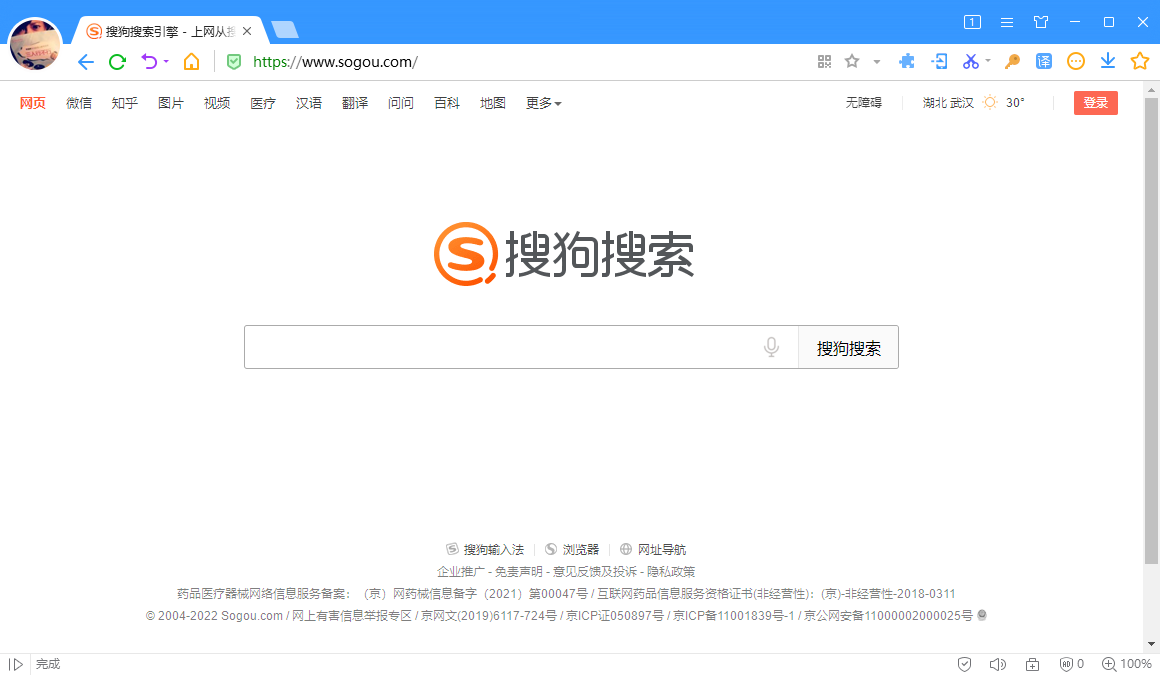Open the QR code icon in address bar
Screen dimensions: 1160x675
coord(824,61)
